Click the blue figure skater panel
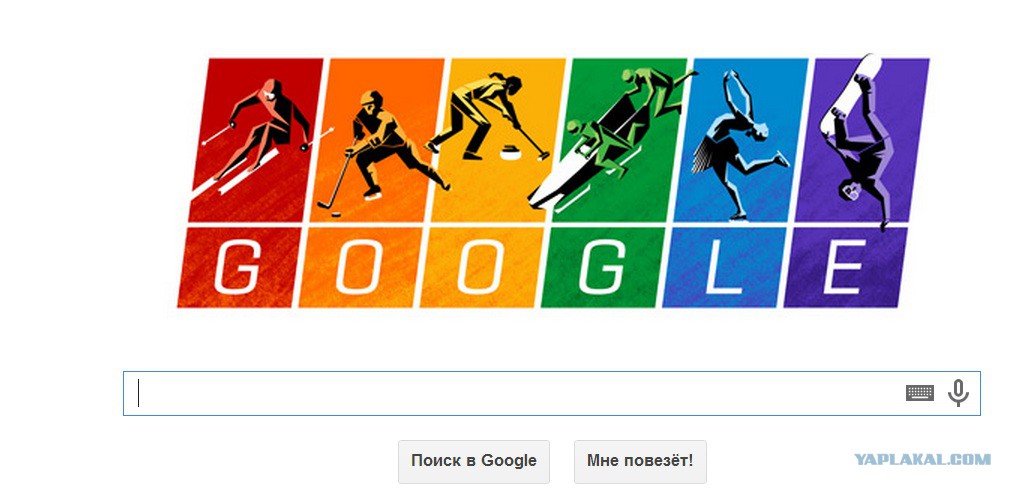 (x=741, y=139)
